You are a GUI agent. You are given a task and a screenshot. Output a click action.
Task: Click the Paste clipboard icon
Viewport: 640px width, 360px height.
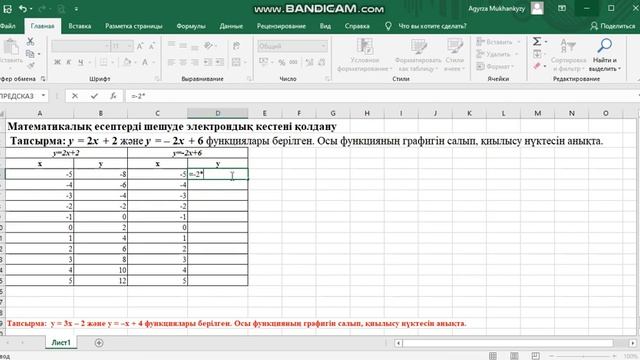11,47
